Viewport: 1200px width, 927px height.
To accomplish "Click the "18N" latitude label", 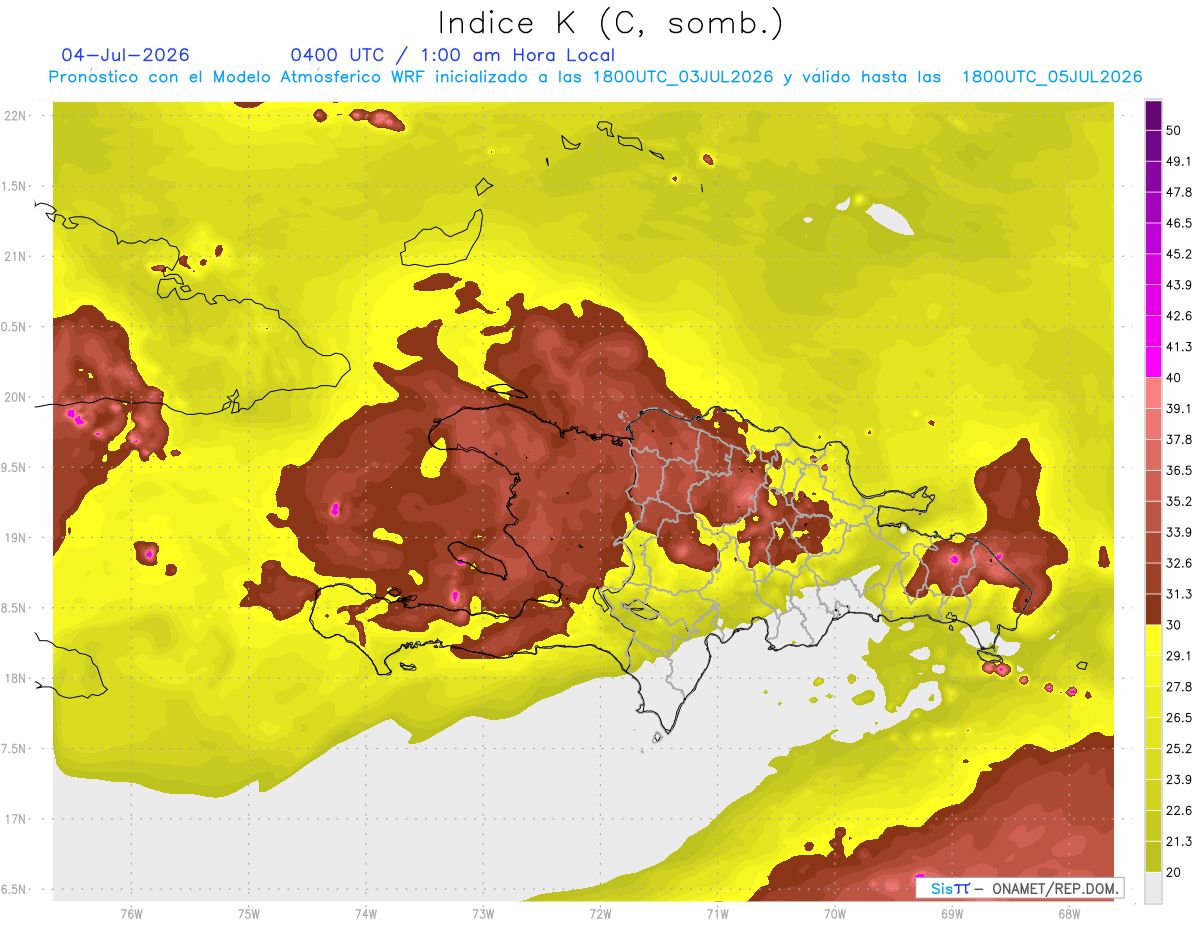I will coord(15,678).
